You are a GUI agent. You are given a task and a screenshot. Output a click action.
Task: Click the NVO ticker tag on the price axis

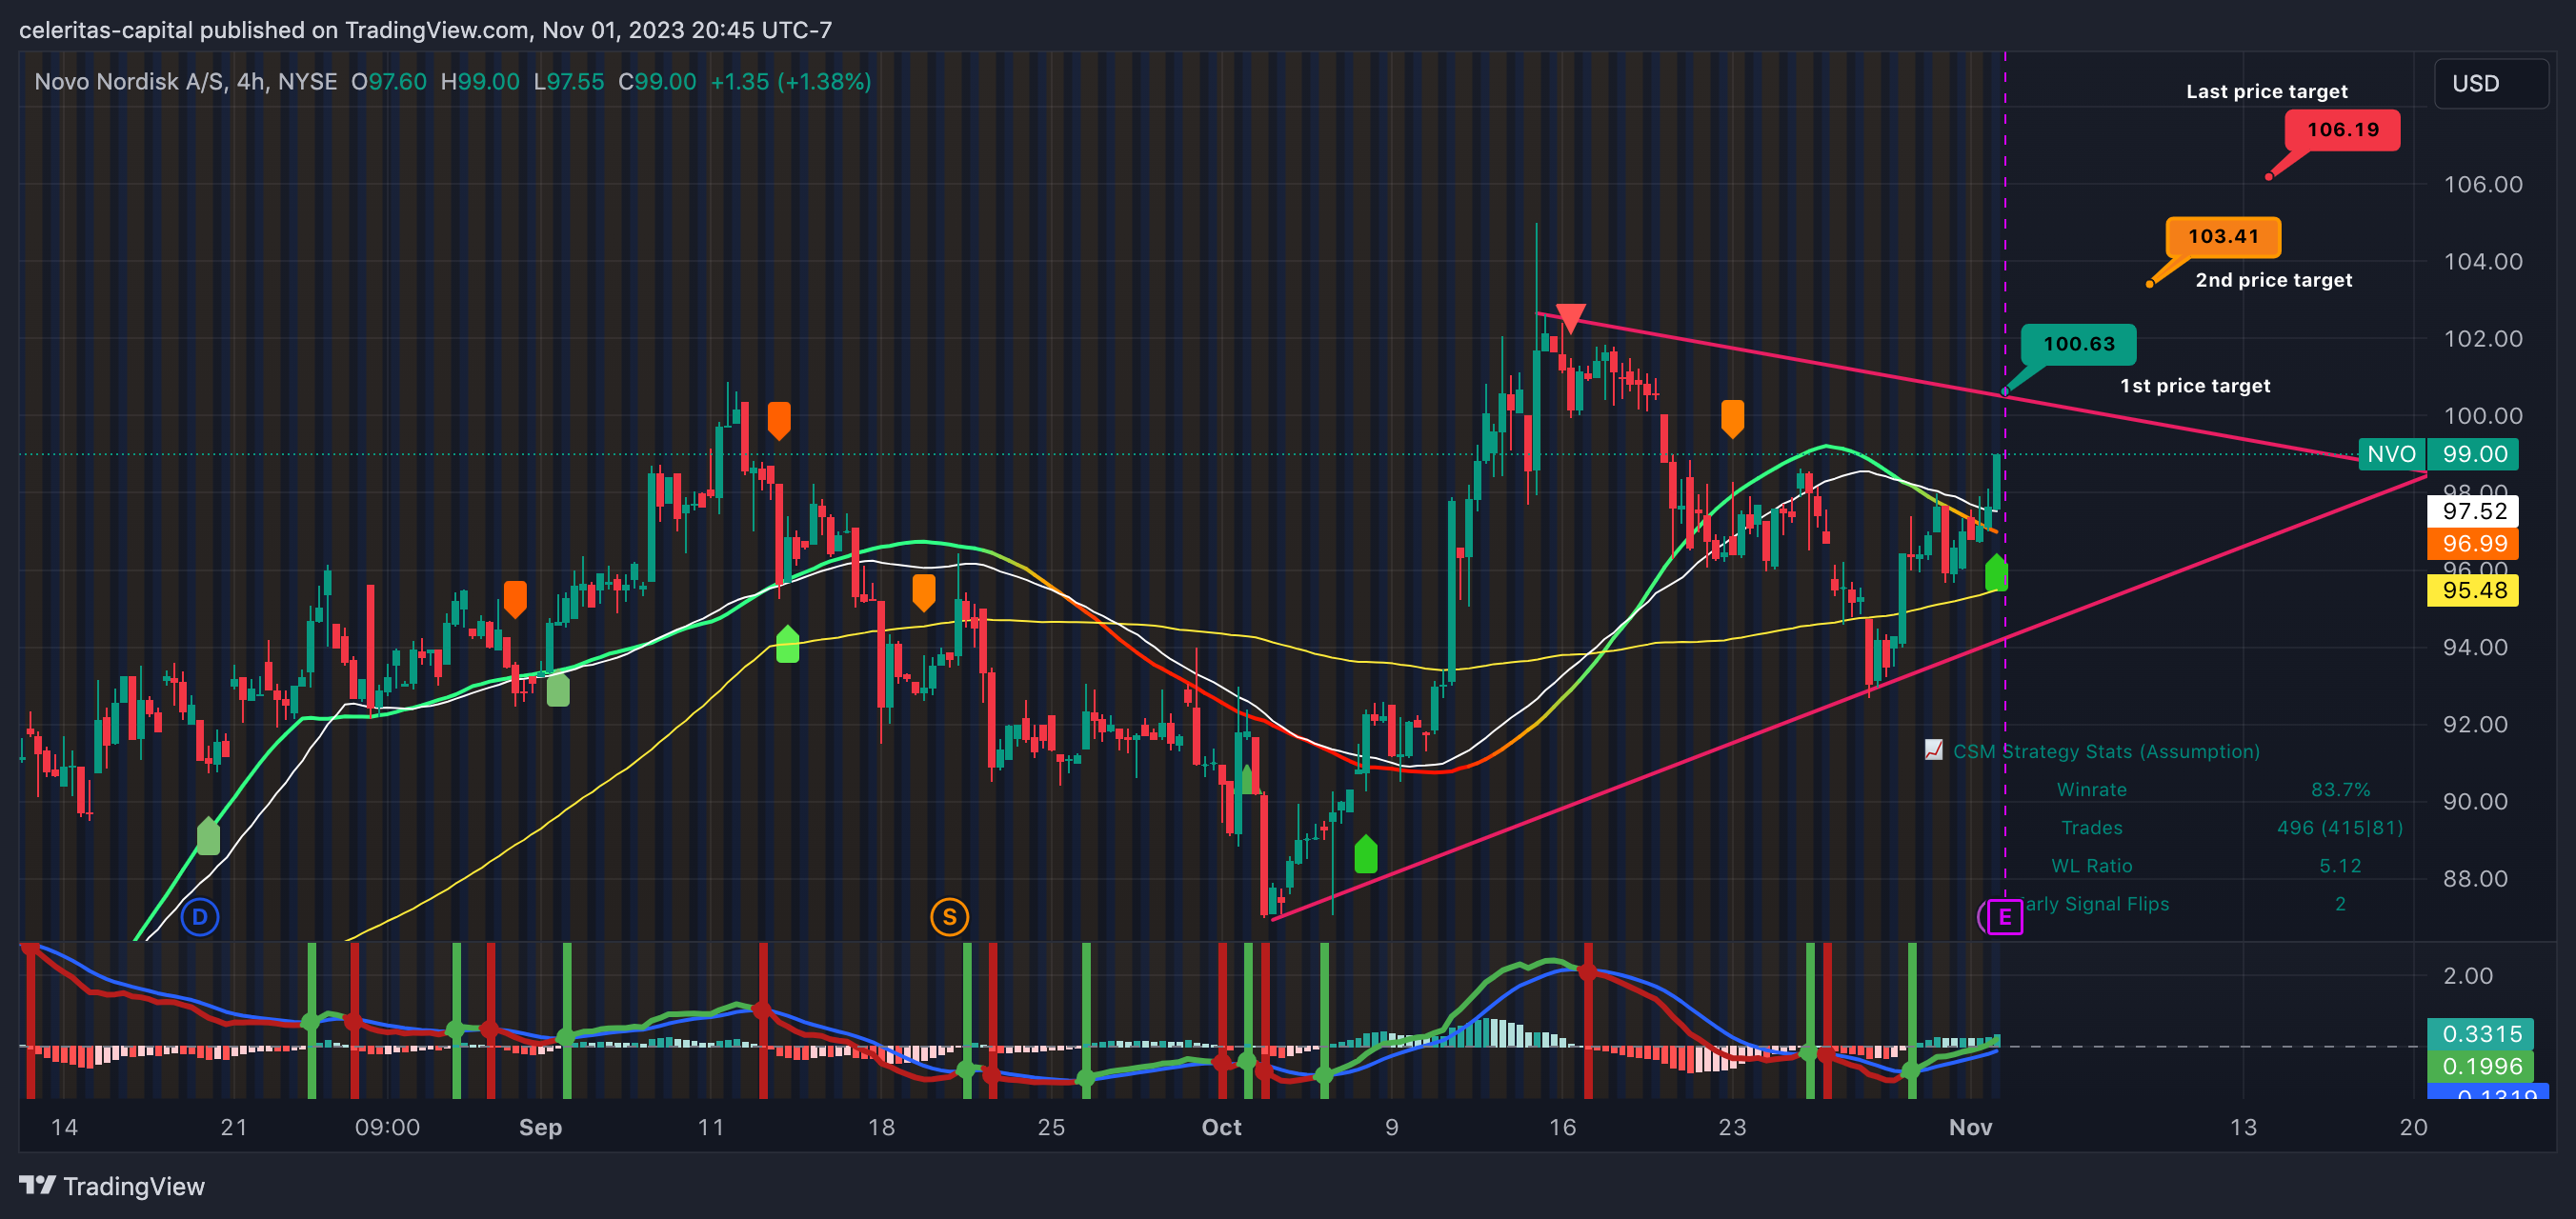point(2391,454)
